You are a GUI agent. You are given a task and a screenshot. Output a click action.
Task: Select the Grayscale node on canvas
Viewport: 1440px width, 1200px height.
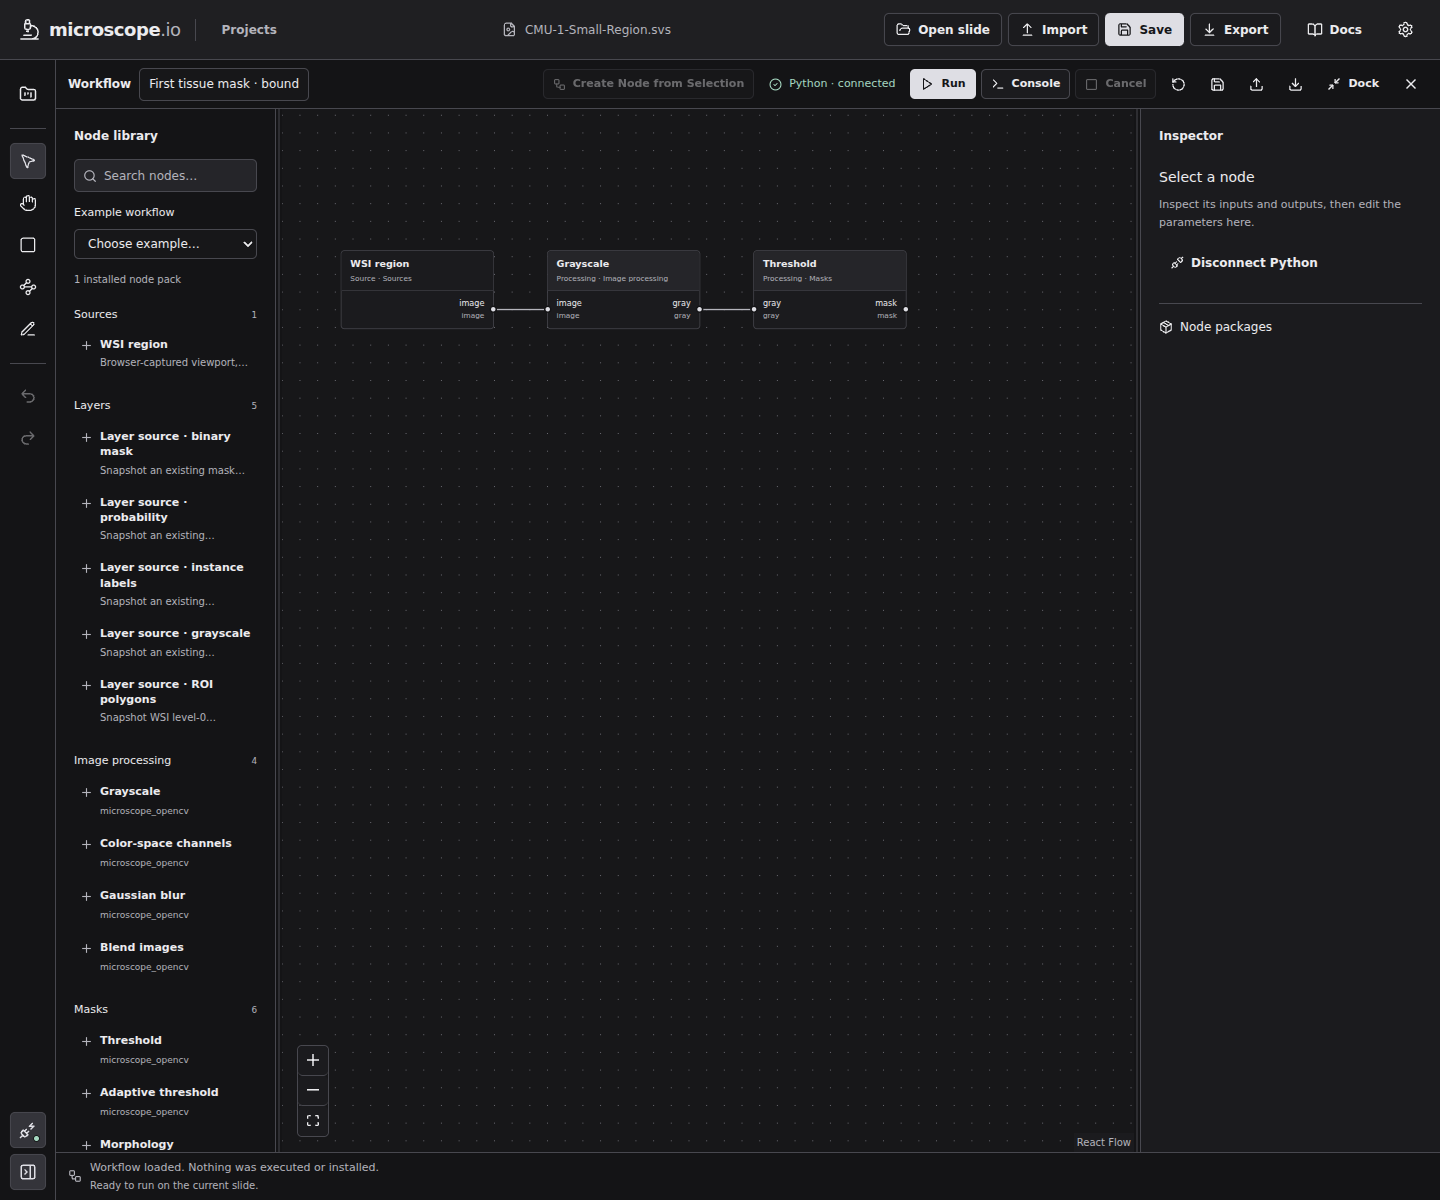coord(623,290)
